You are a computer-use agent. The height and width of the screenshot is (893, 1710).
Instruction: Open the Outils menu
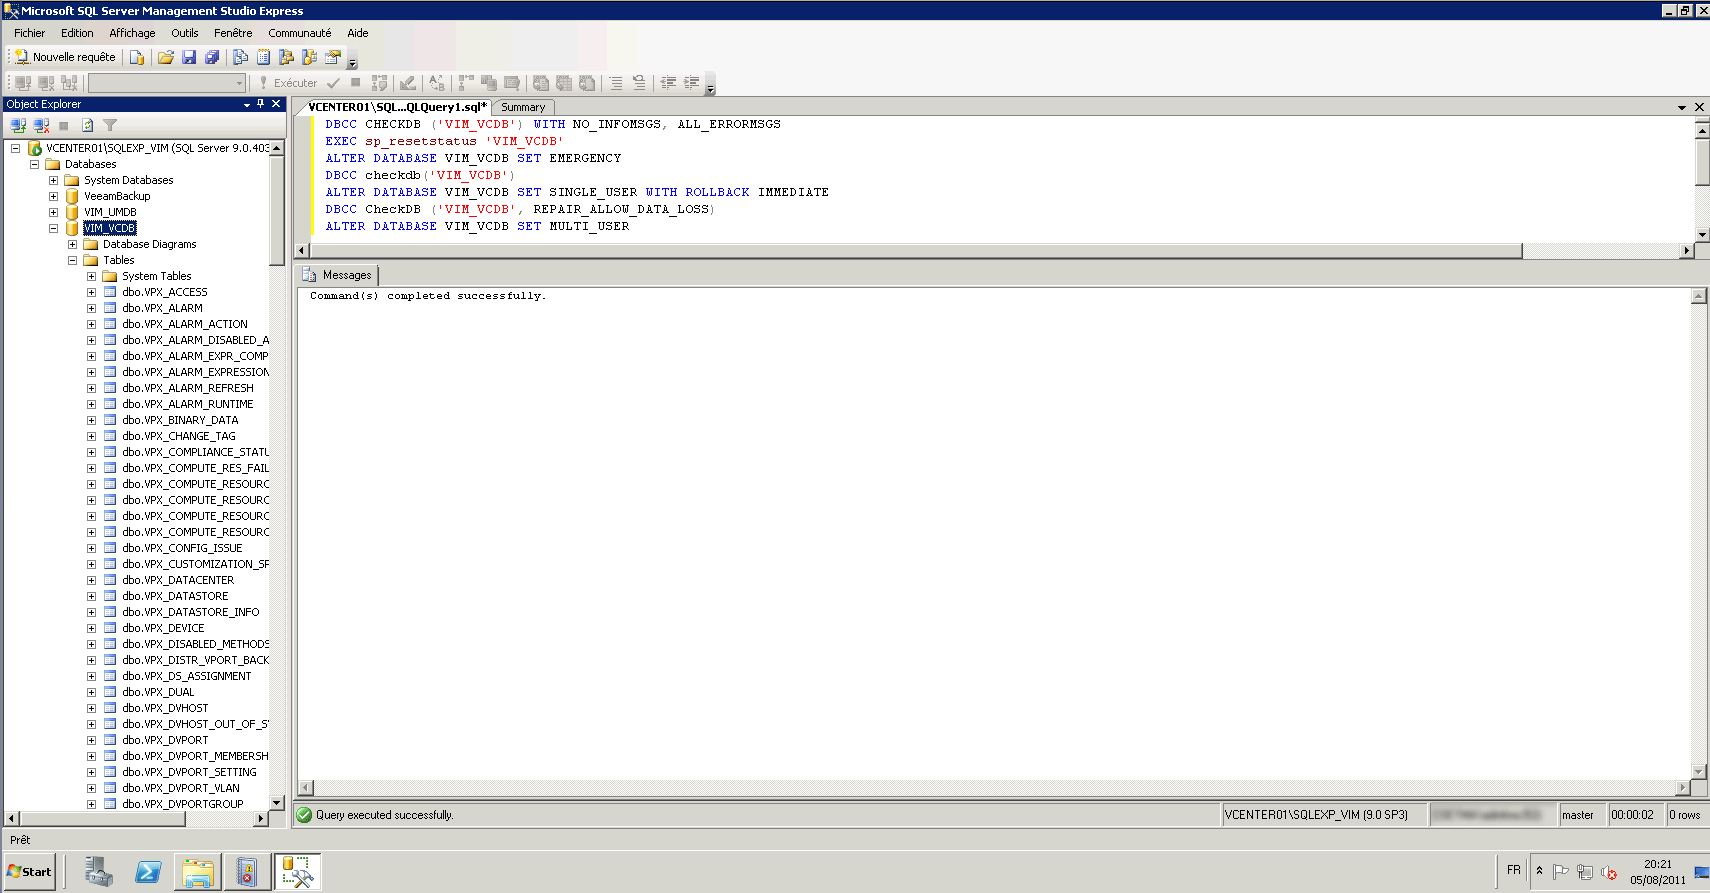coord(185,33)
